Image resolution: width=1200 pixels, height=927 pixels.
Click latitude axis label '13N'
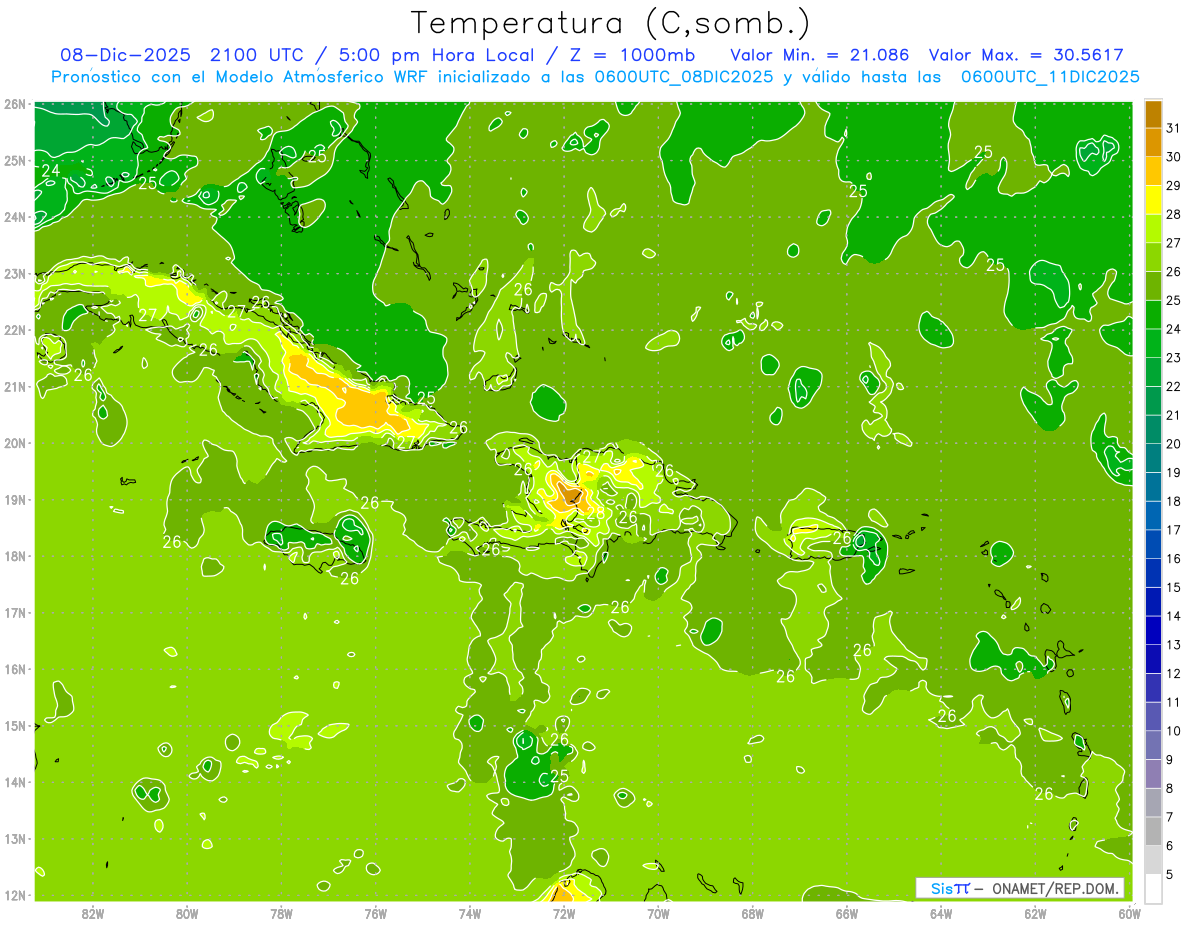[14, 838]
